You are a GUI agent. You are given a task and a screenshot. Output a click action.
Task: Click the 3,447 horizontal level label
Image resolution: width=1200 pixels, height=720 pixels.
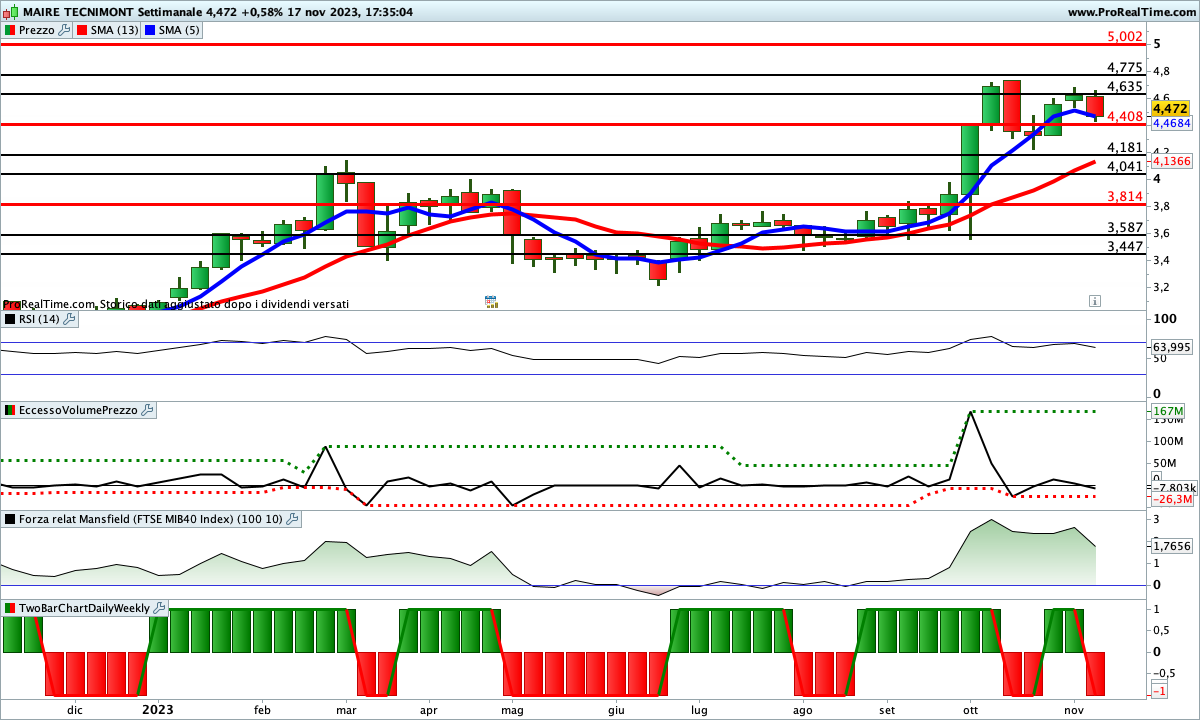pos(1125,247)
